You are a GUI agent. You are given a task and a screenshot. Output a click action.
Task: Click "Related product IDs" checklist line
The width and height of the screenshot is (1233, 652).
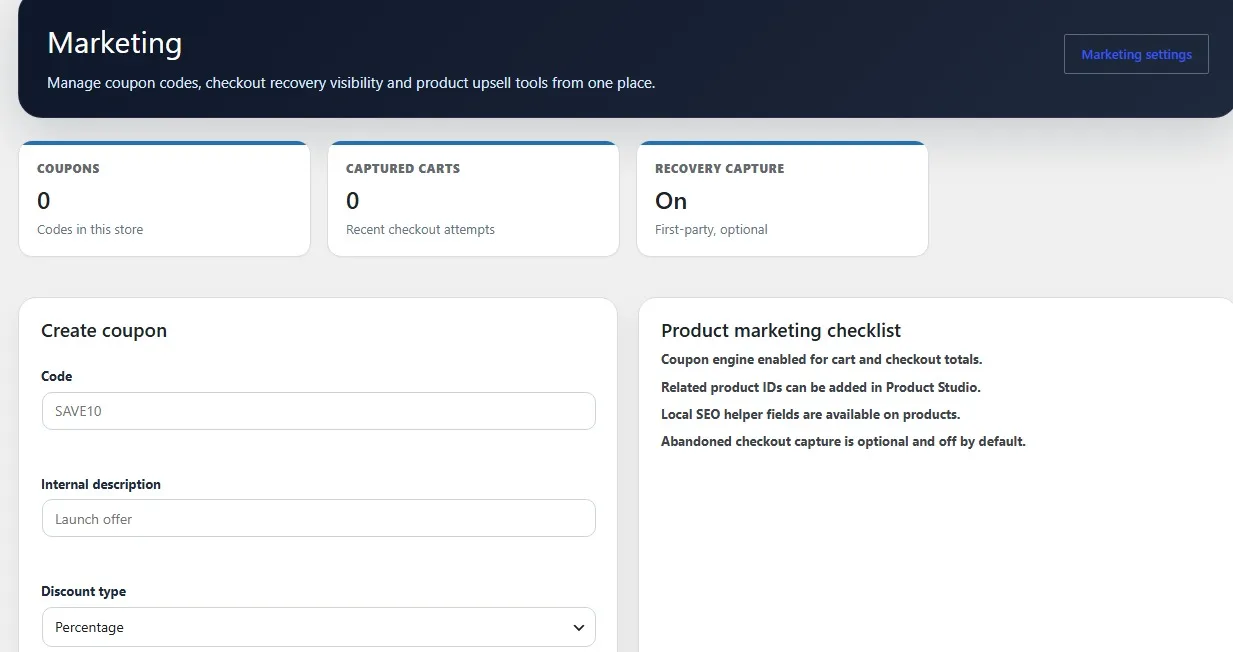pos(821,387)
